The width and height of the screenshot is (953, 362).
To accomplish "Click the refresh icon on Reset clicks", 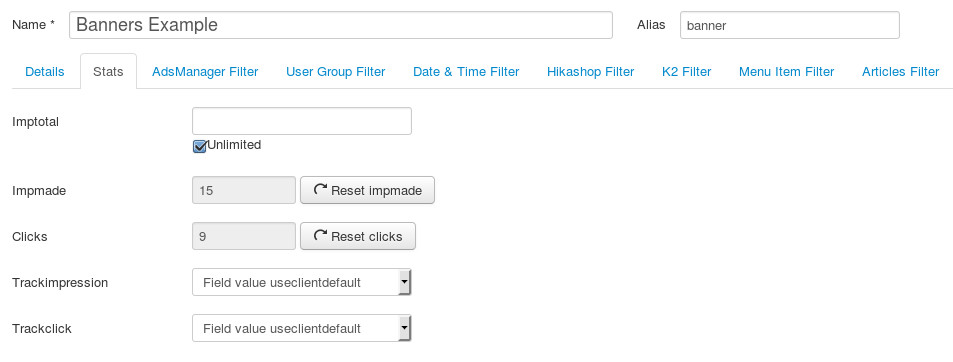I will tap(320, 236).
